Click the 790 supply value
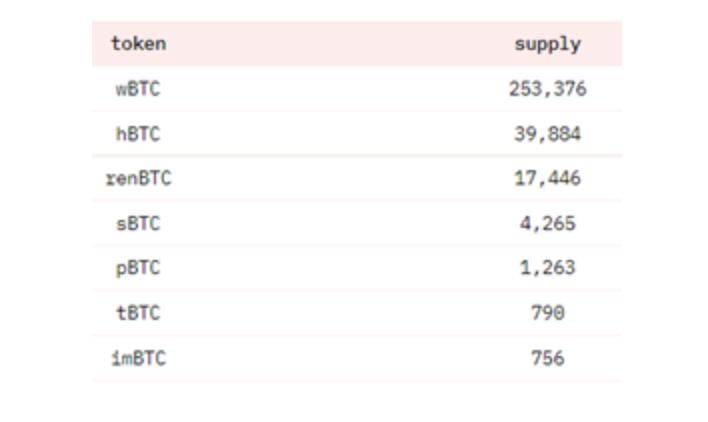This screenshot has height=422, width=708. [x=547, y=313]
